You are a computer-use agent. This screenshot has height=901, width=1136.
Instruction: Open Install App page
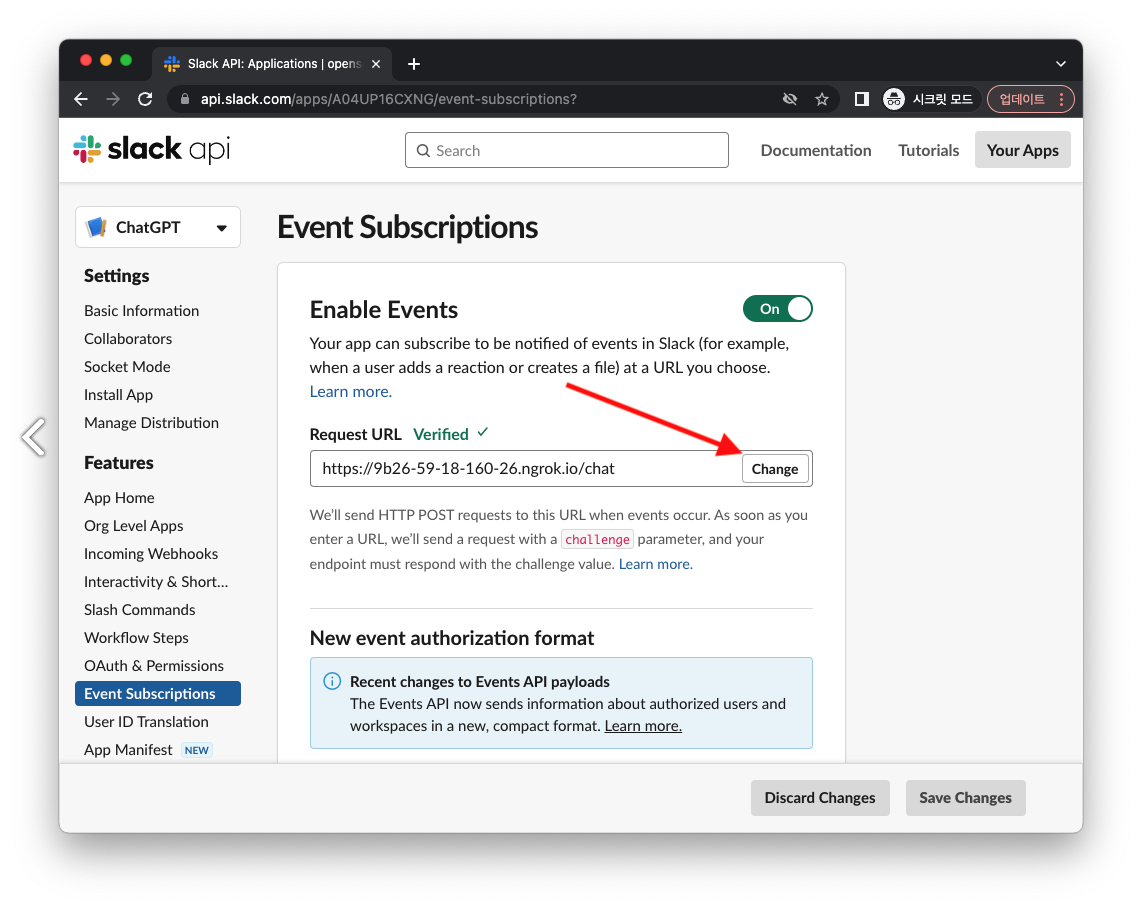point(118,395)
